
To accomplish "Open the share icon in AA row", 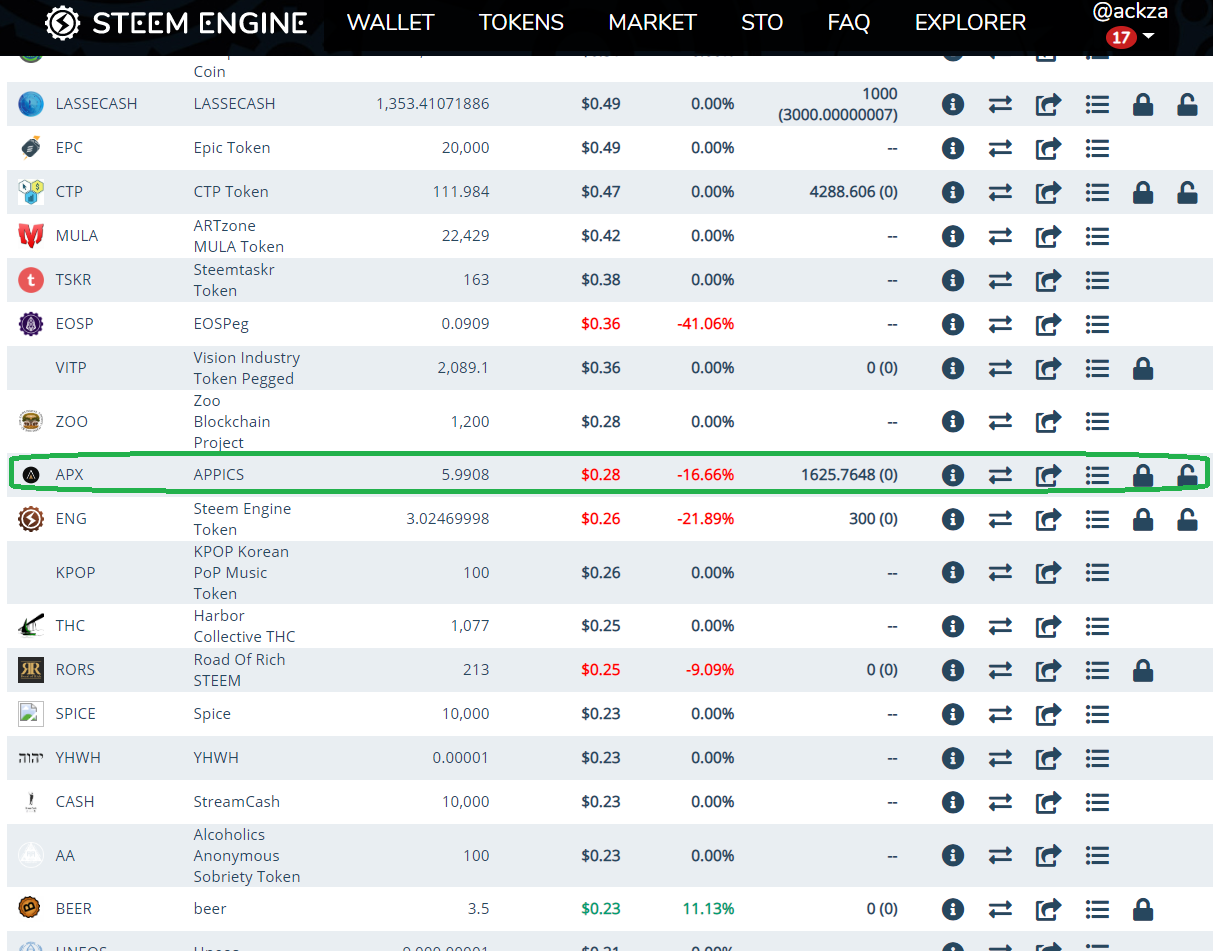I will coord(1048,855).
